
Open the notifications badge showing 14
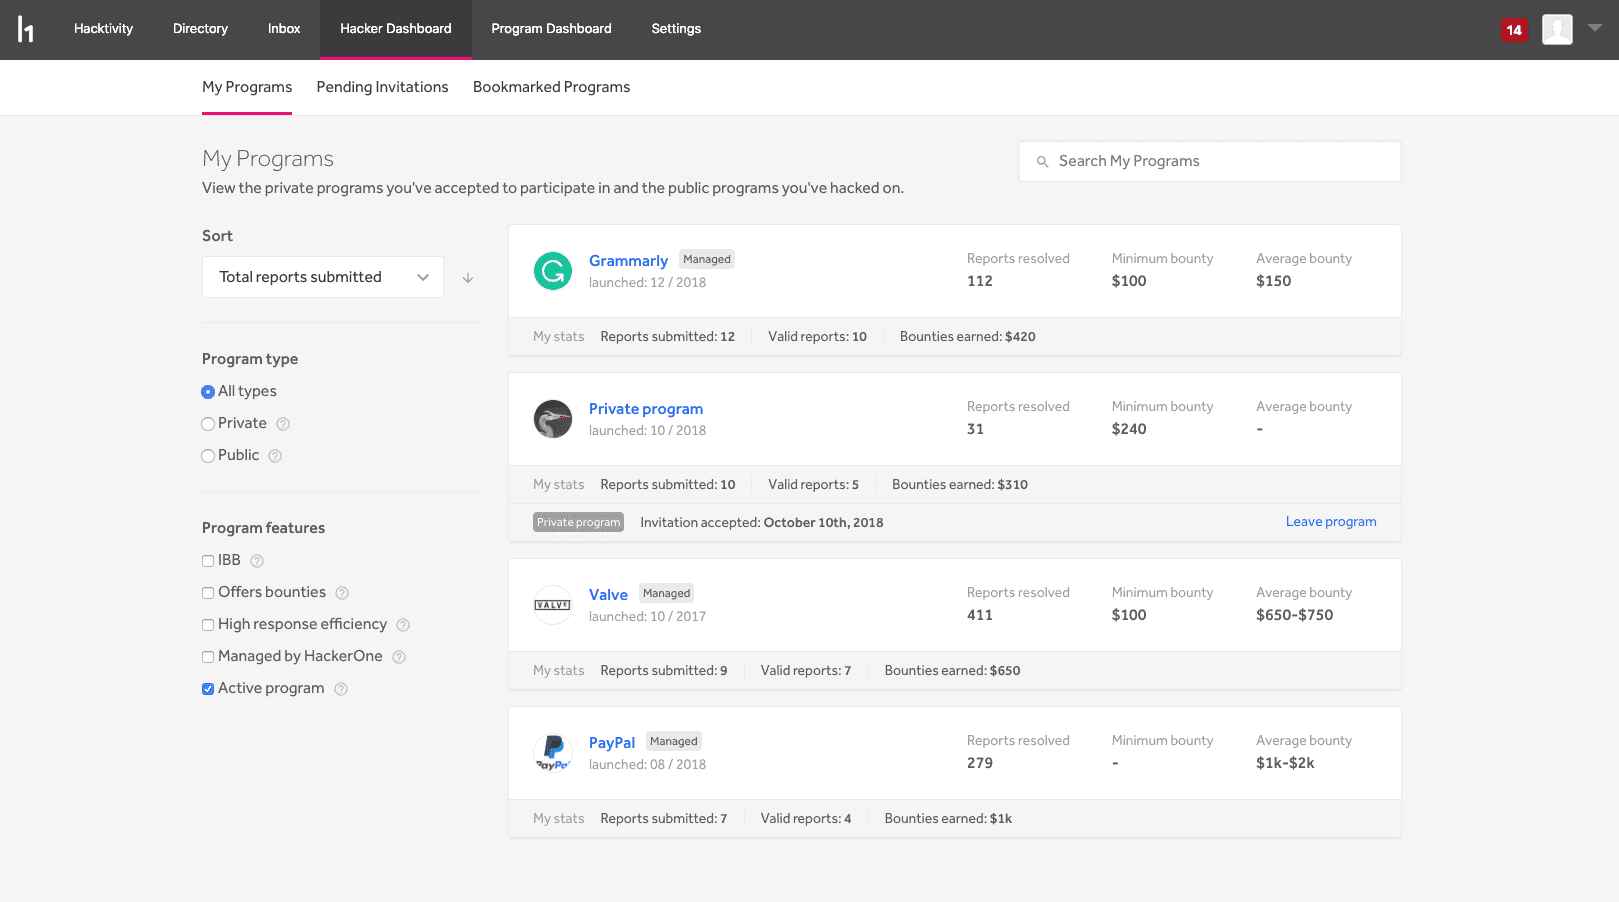click(x=1513, y=30)
